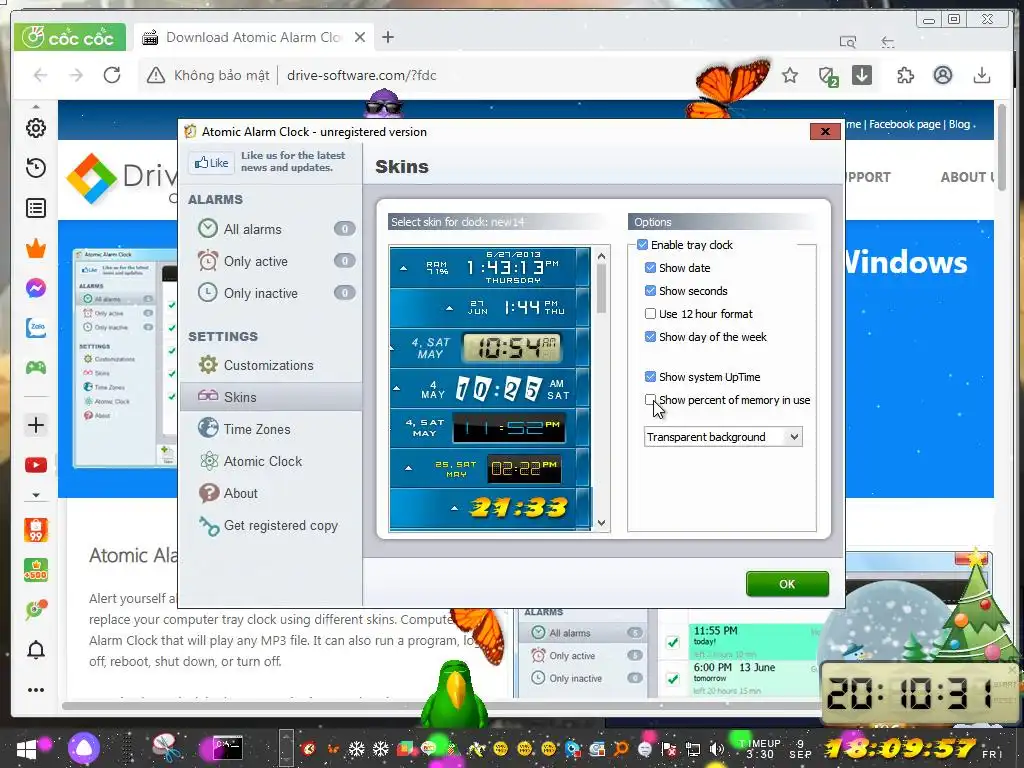
Task: Open the command prompt taskbar icon
Action: tap(228, 748)
